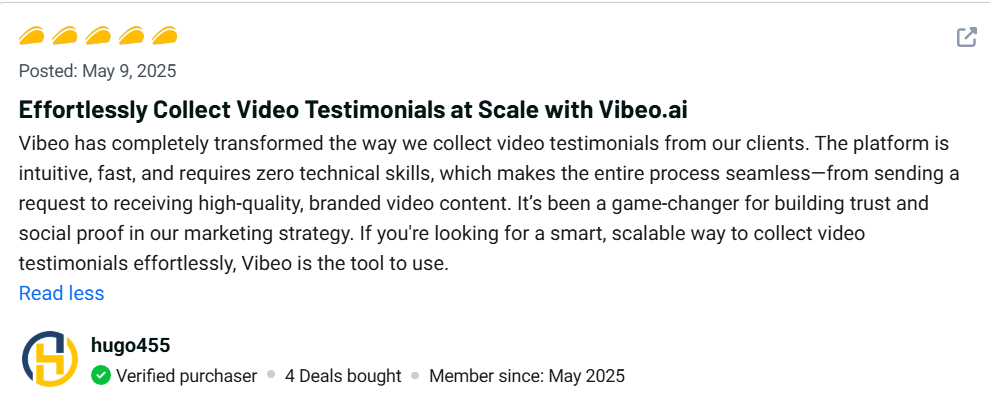This screenshot has width=990, height=404.
Task: Click the word Vibeo starting the review
Action: (x=44, y=143)
